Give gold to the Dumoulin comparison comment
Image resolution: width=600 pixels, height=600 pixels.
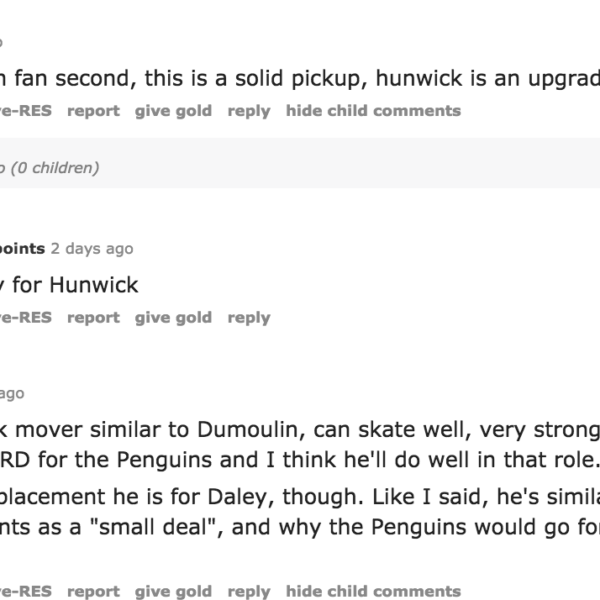173,592
